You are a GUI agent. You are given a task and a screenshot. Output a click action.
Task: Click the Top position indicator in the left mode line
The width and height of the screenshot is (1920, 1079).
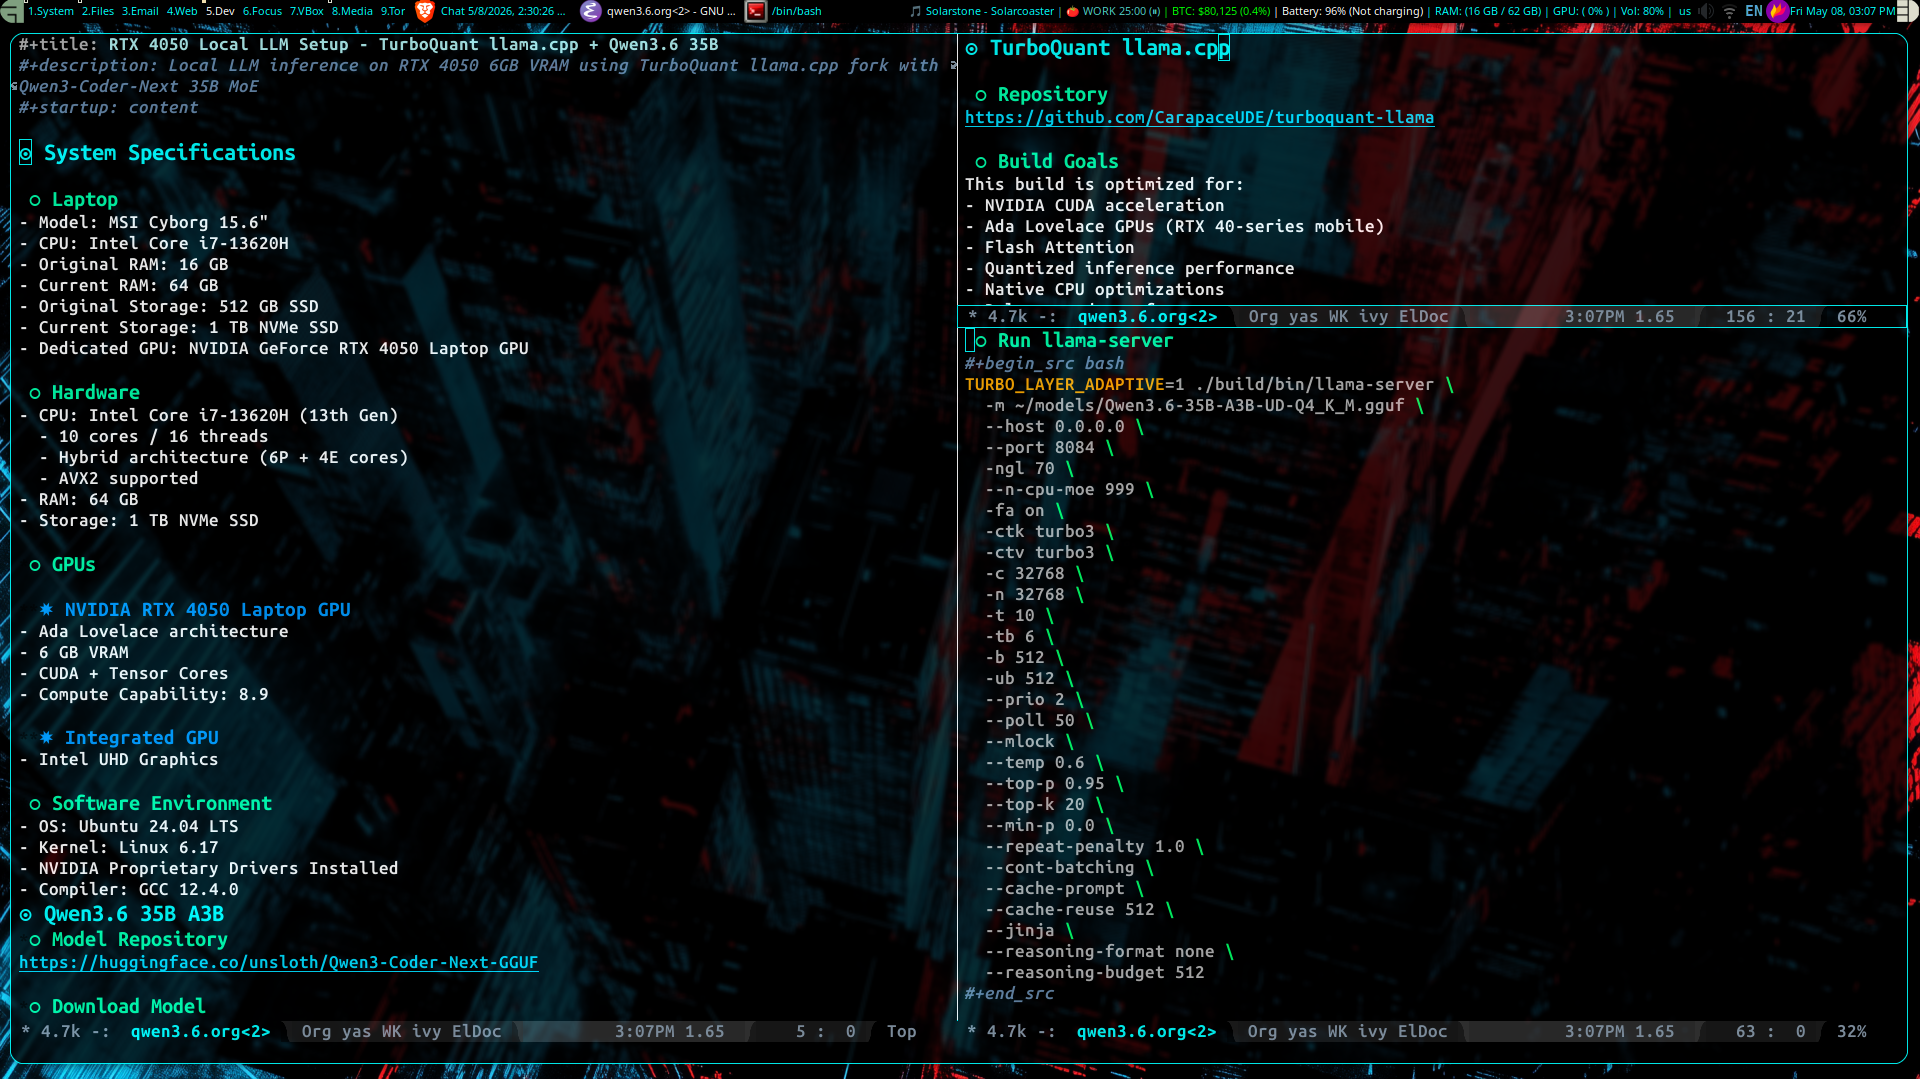click(901, 1032)
